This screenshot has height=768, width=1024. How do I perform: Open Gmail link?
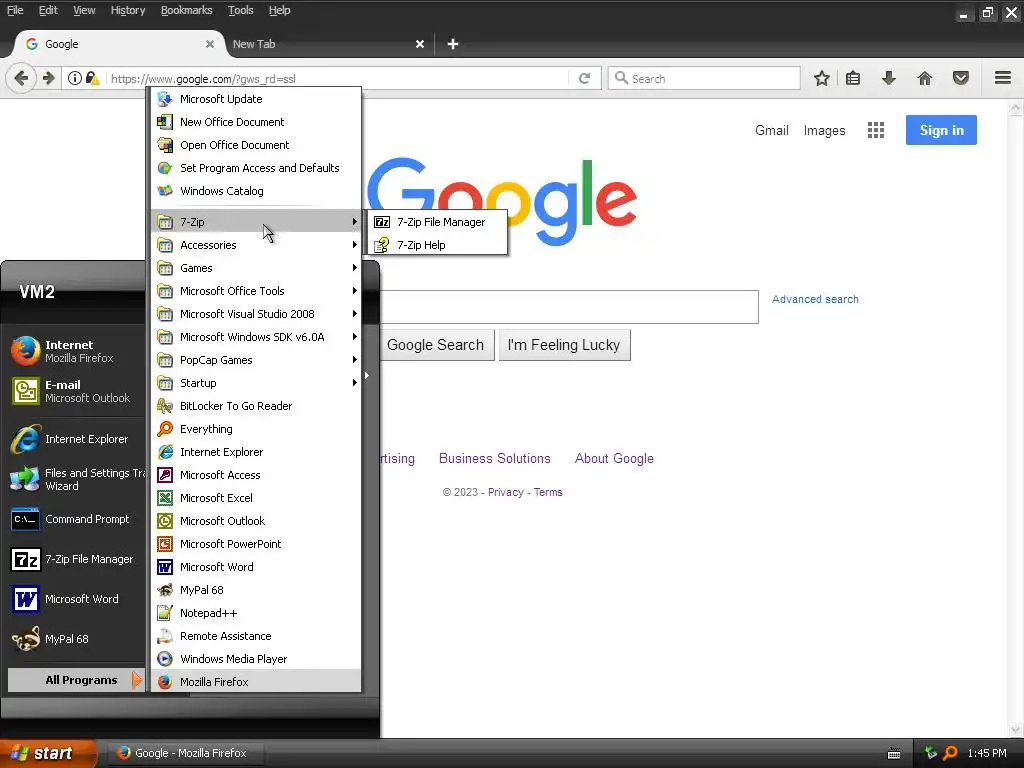click(771, 130)
